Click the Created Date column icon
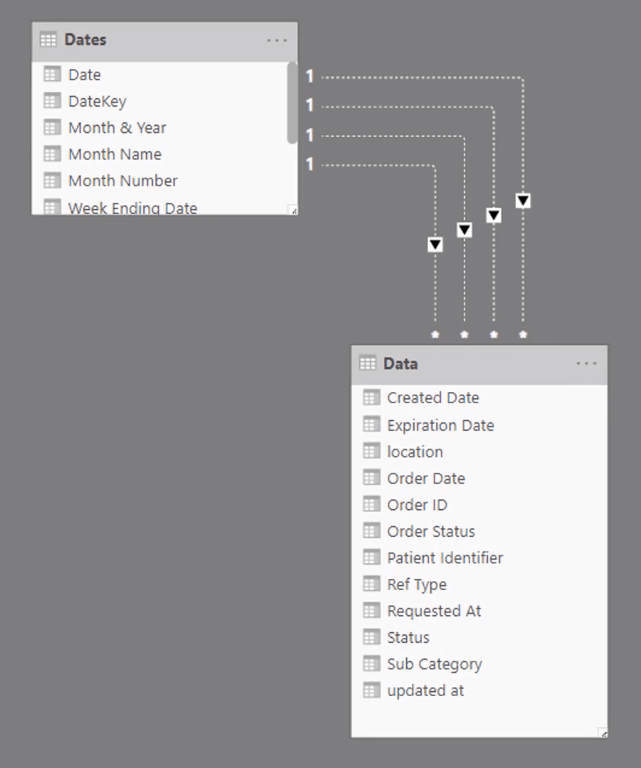Viewport: 641px width, 768px height. 371,397
